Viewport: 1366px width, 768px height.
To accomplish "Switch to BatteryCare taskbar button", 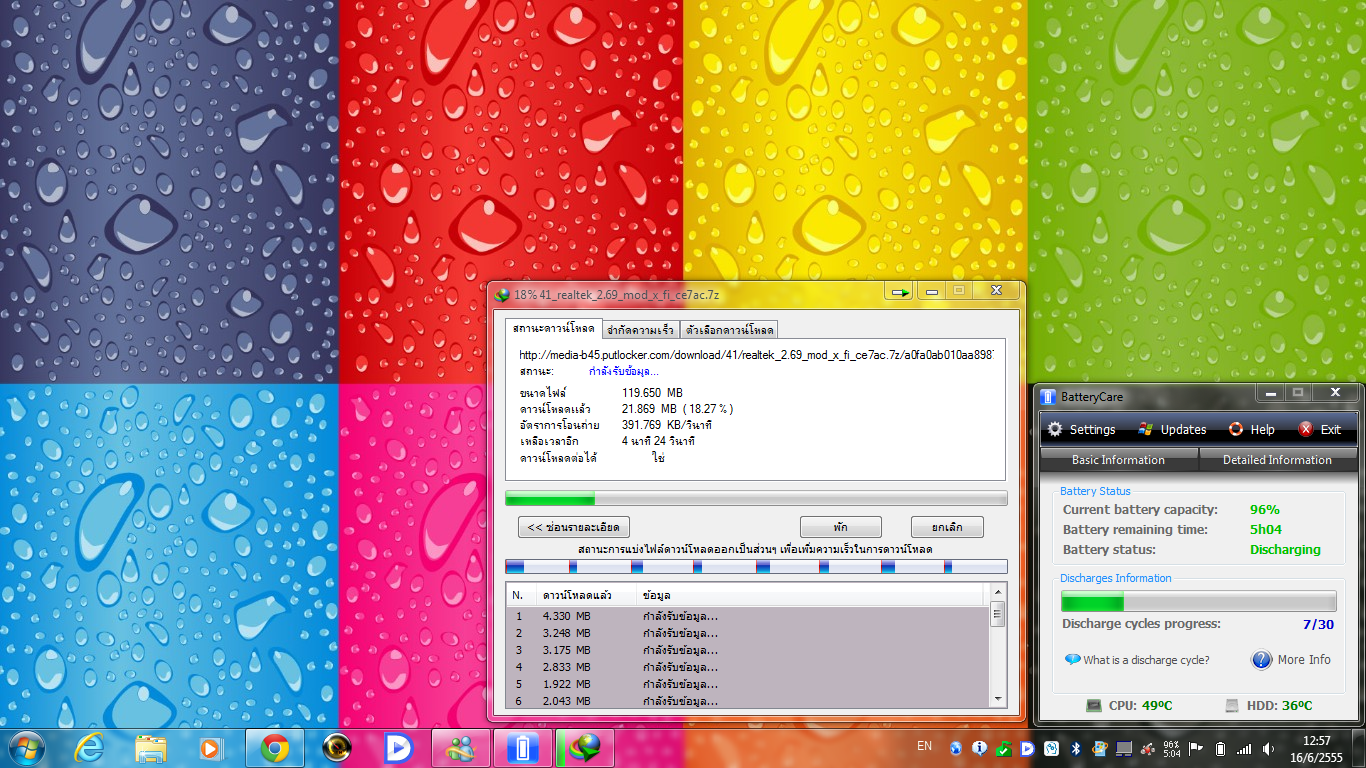I will (x=523, y=748).
